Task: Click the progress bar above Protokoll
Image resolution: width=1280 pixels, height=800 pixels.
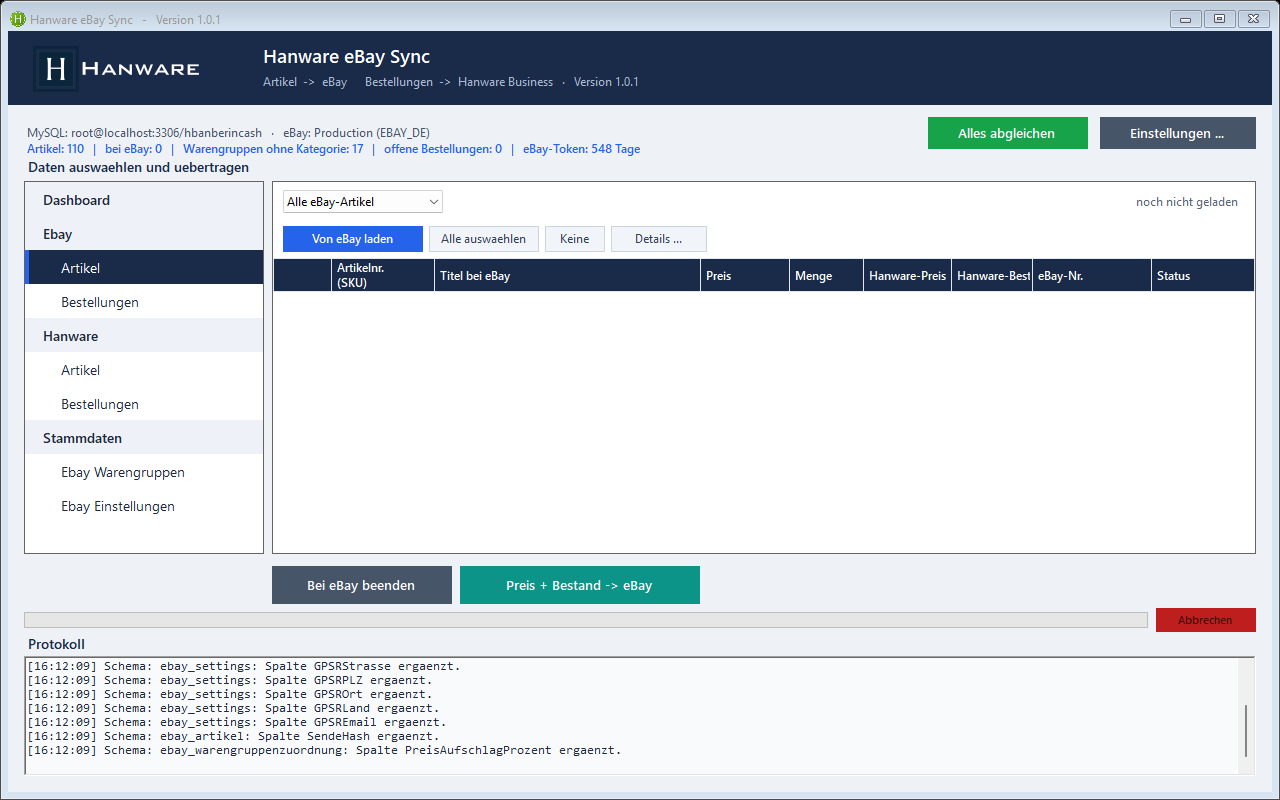Action: (x=586, y=620)
